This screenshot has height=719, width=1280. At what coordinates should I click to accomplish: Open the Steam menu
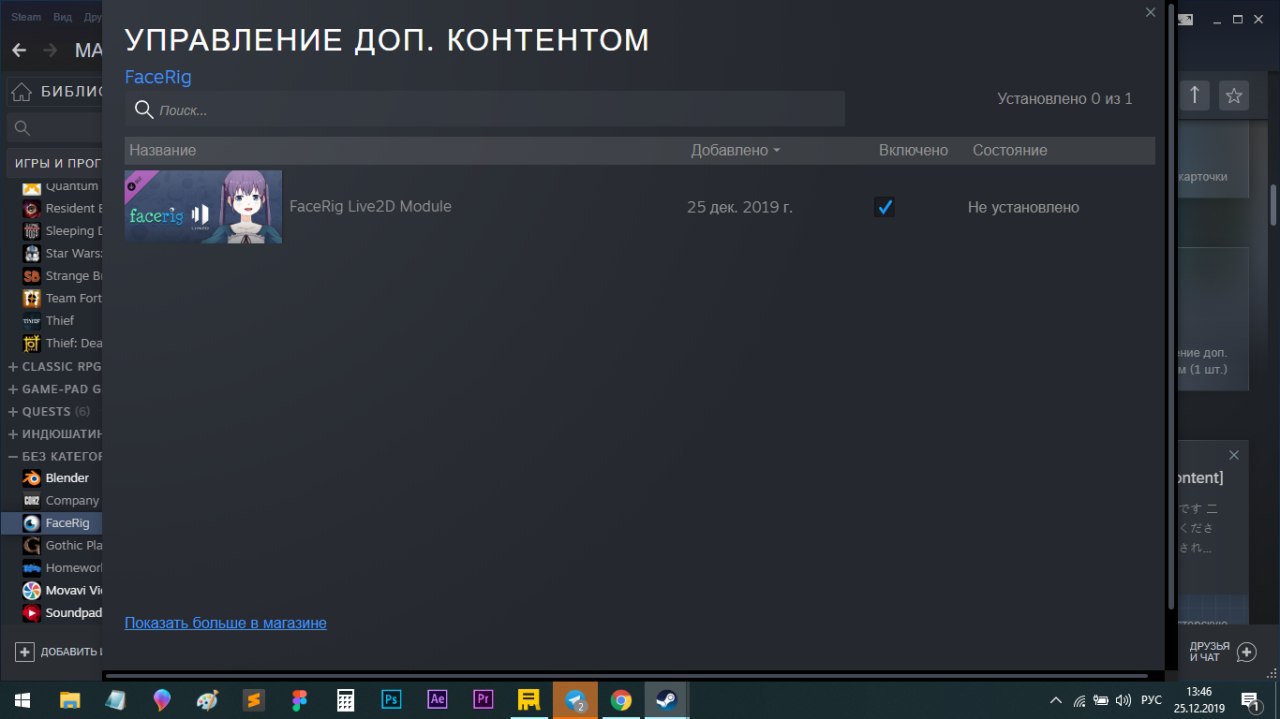pyautogui.click(x=26, y=17)
